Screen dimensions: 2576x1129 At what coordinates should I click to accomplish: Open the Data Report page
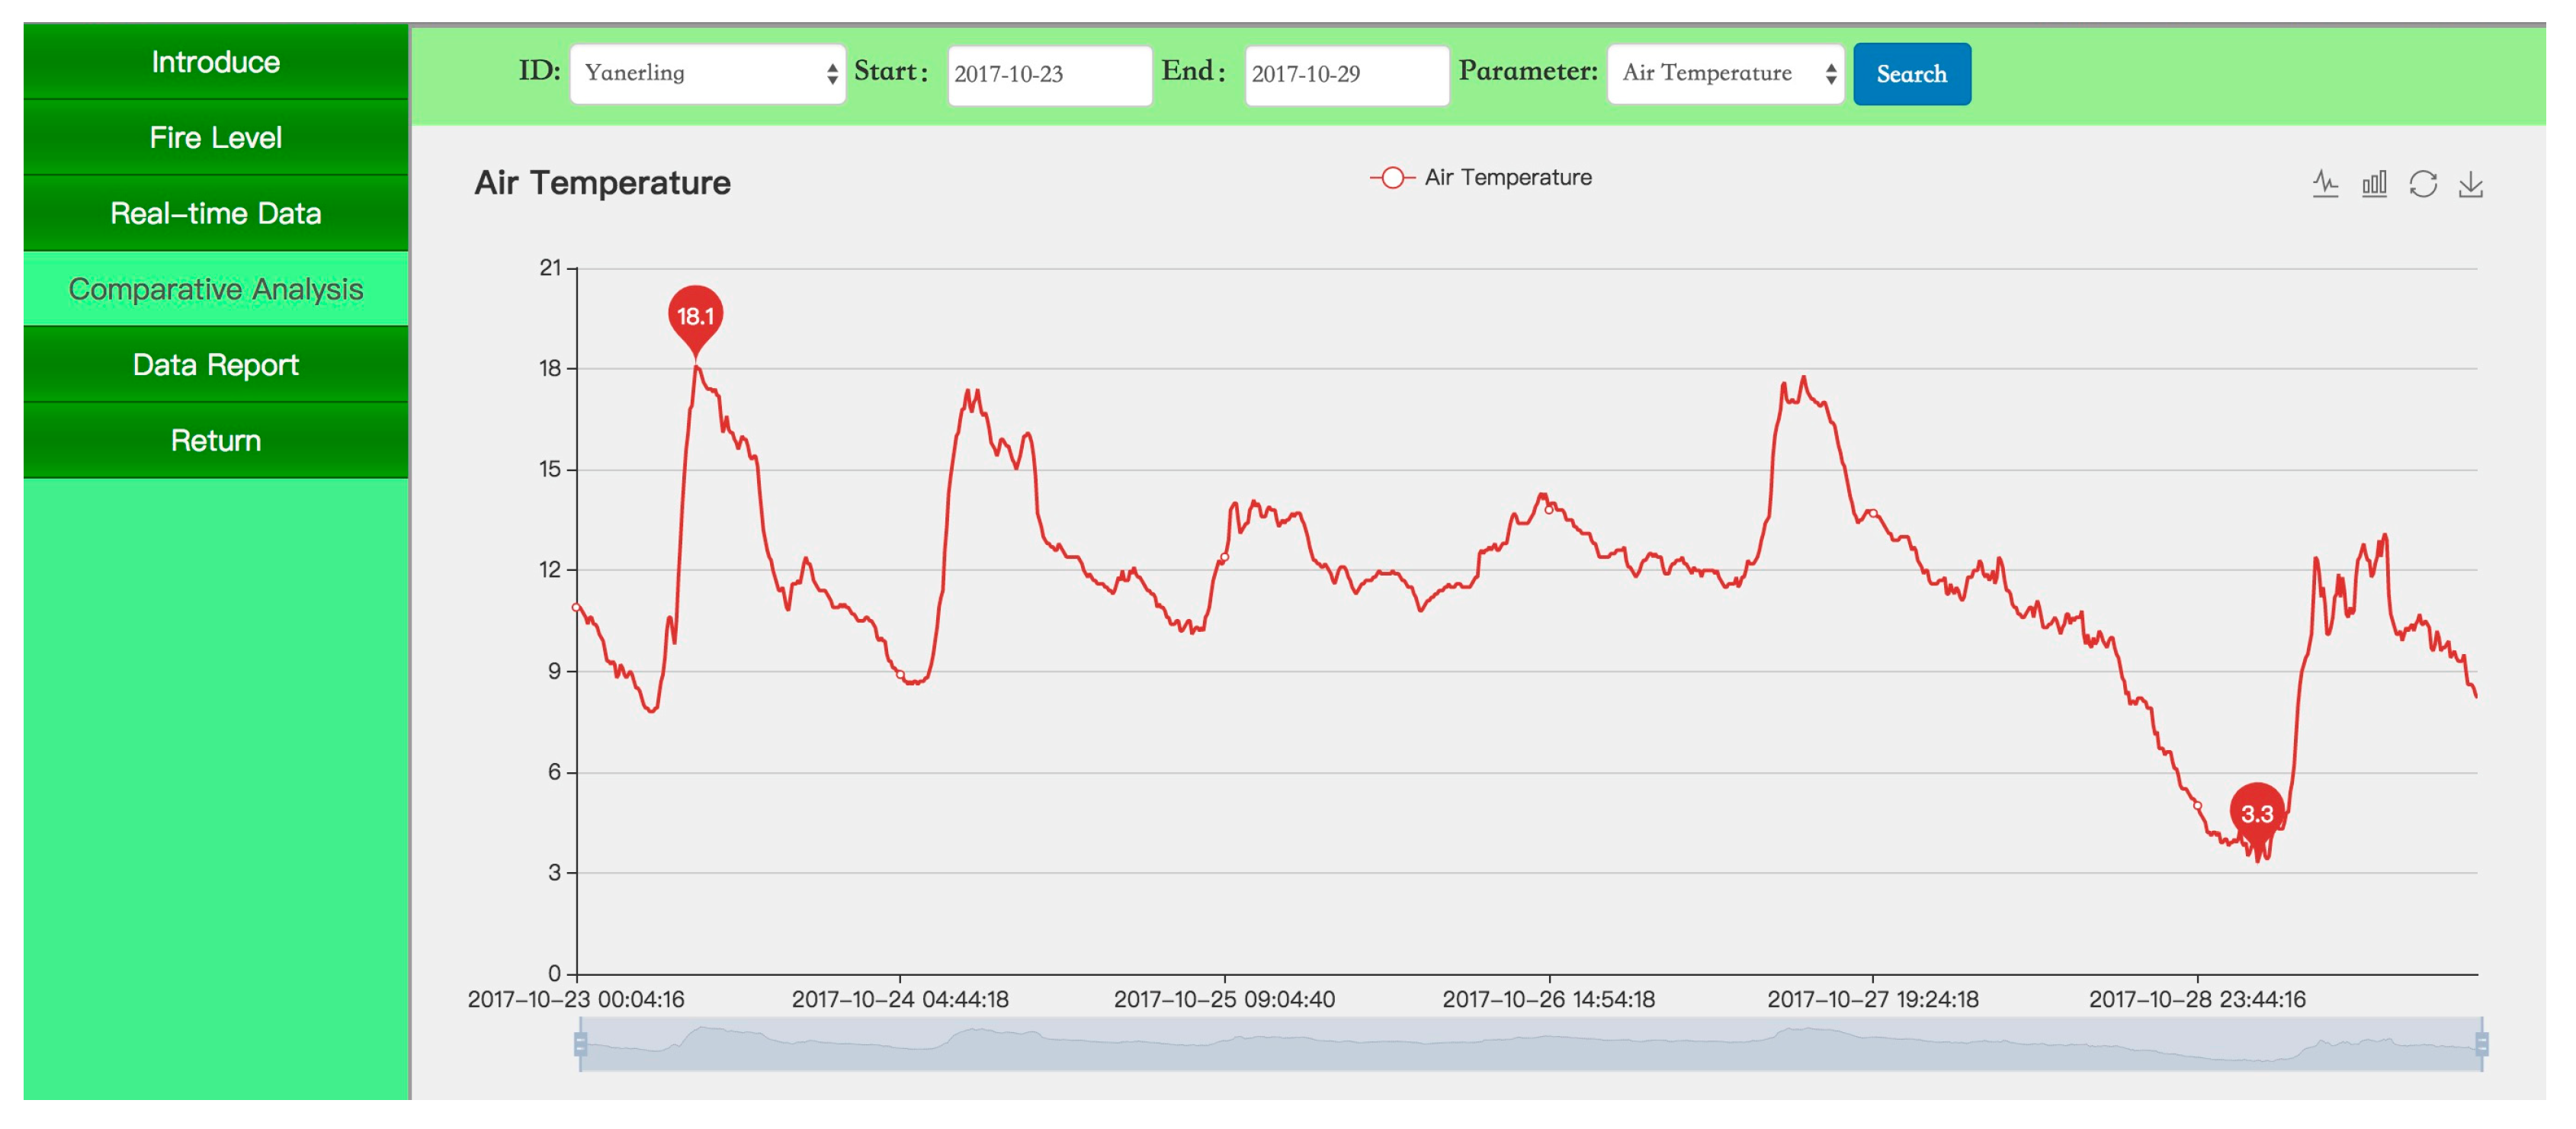pyautogui.click(x=215, y=365)
